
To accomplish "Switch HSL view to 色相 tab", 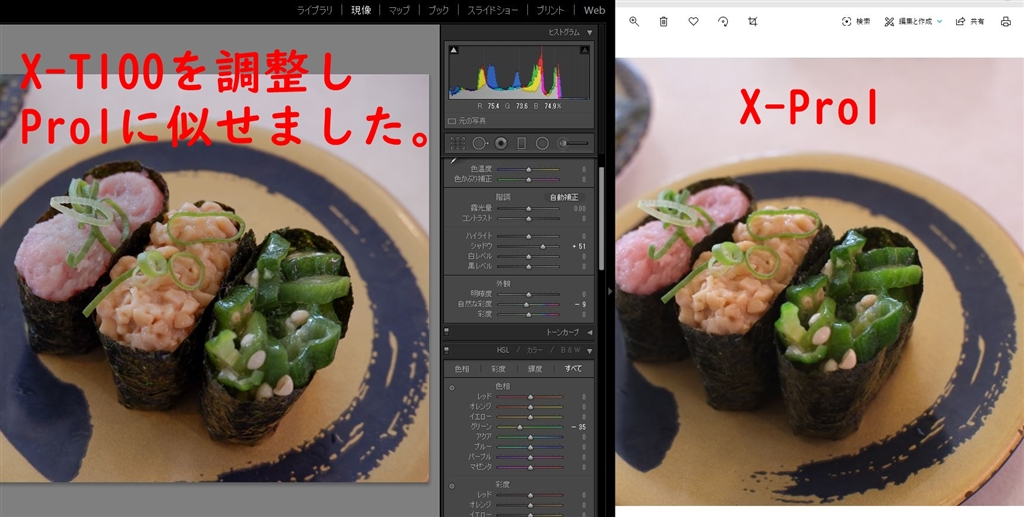I will click(x=462, y=369).
